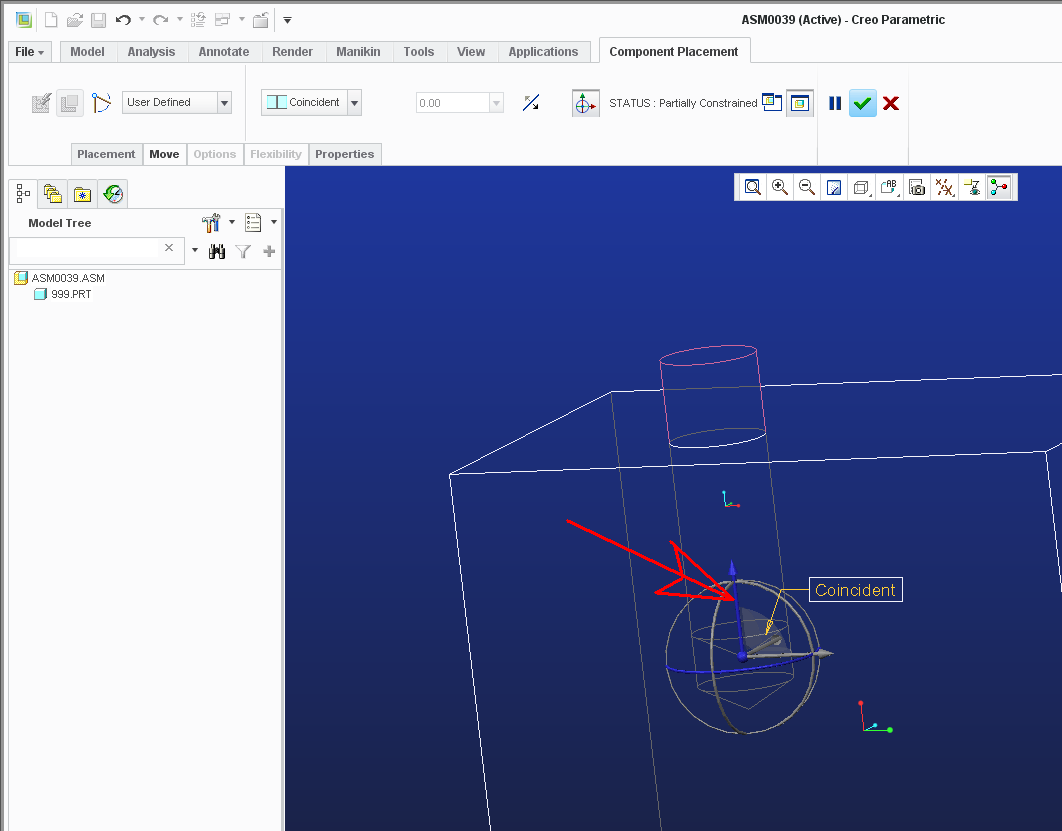Click the Open file icon

[x=75, y=20]
